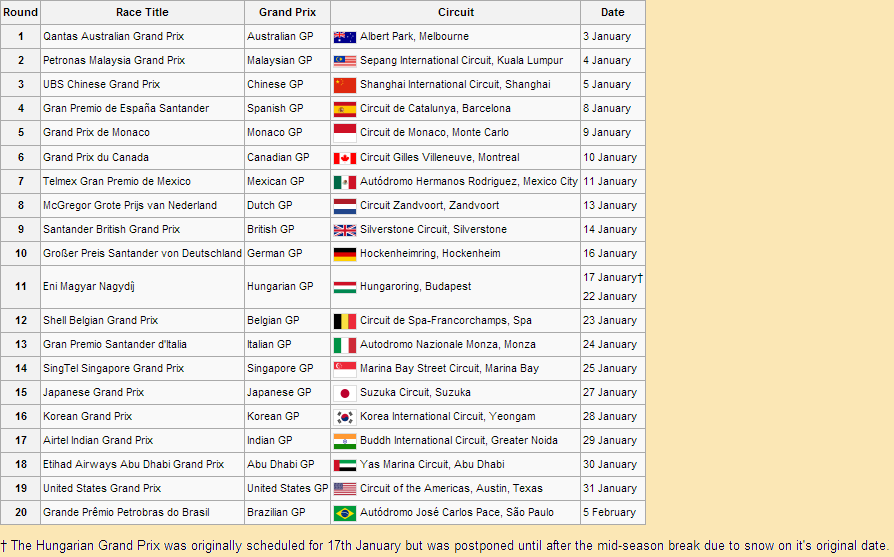Click the Brazilian flag icon
The width and height of the screenshot is (894, 557).
[344, 513]
